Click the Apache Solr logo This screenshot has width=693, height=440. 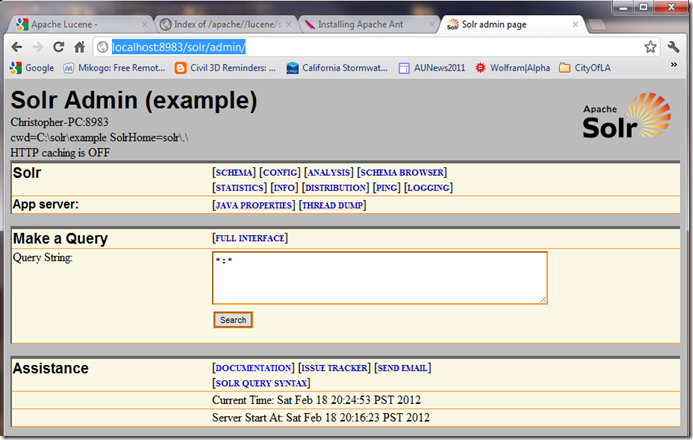627,116
